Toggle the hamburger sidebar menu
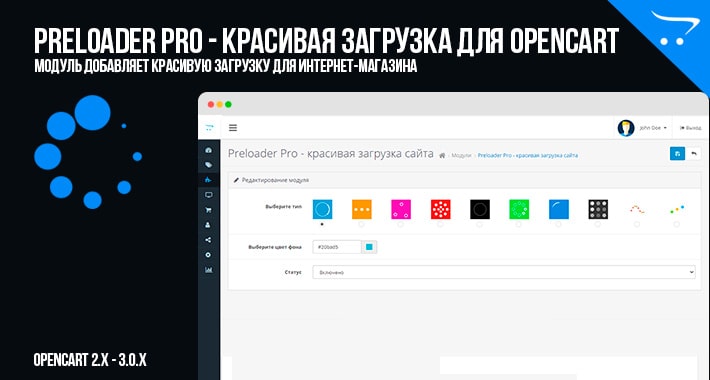710x380 pixels. [x=233, y=128]
